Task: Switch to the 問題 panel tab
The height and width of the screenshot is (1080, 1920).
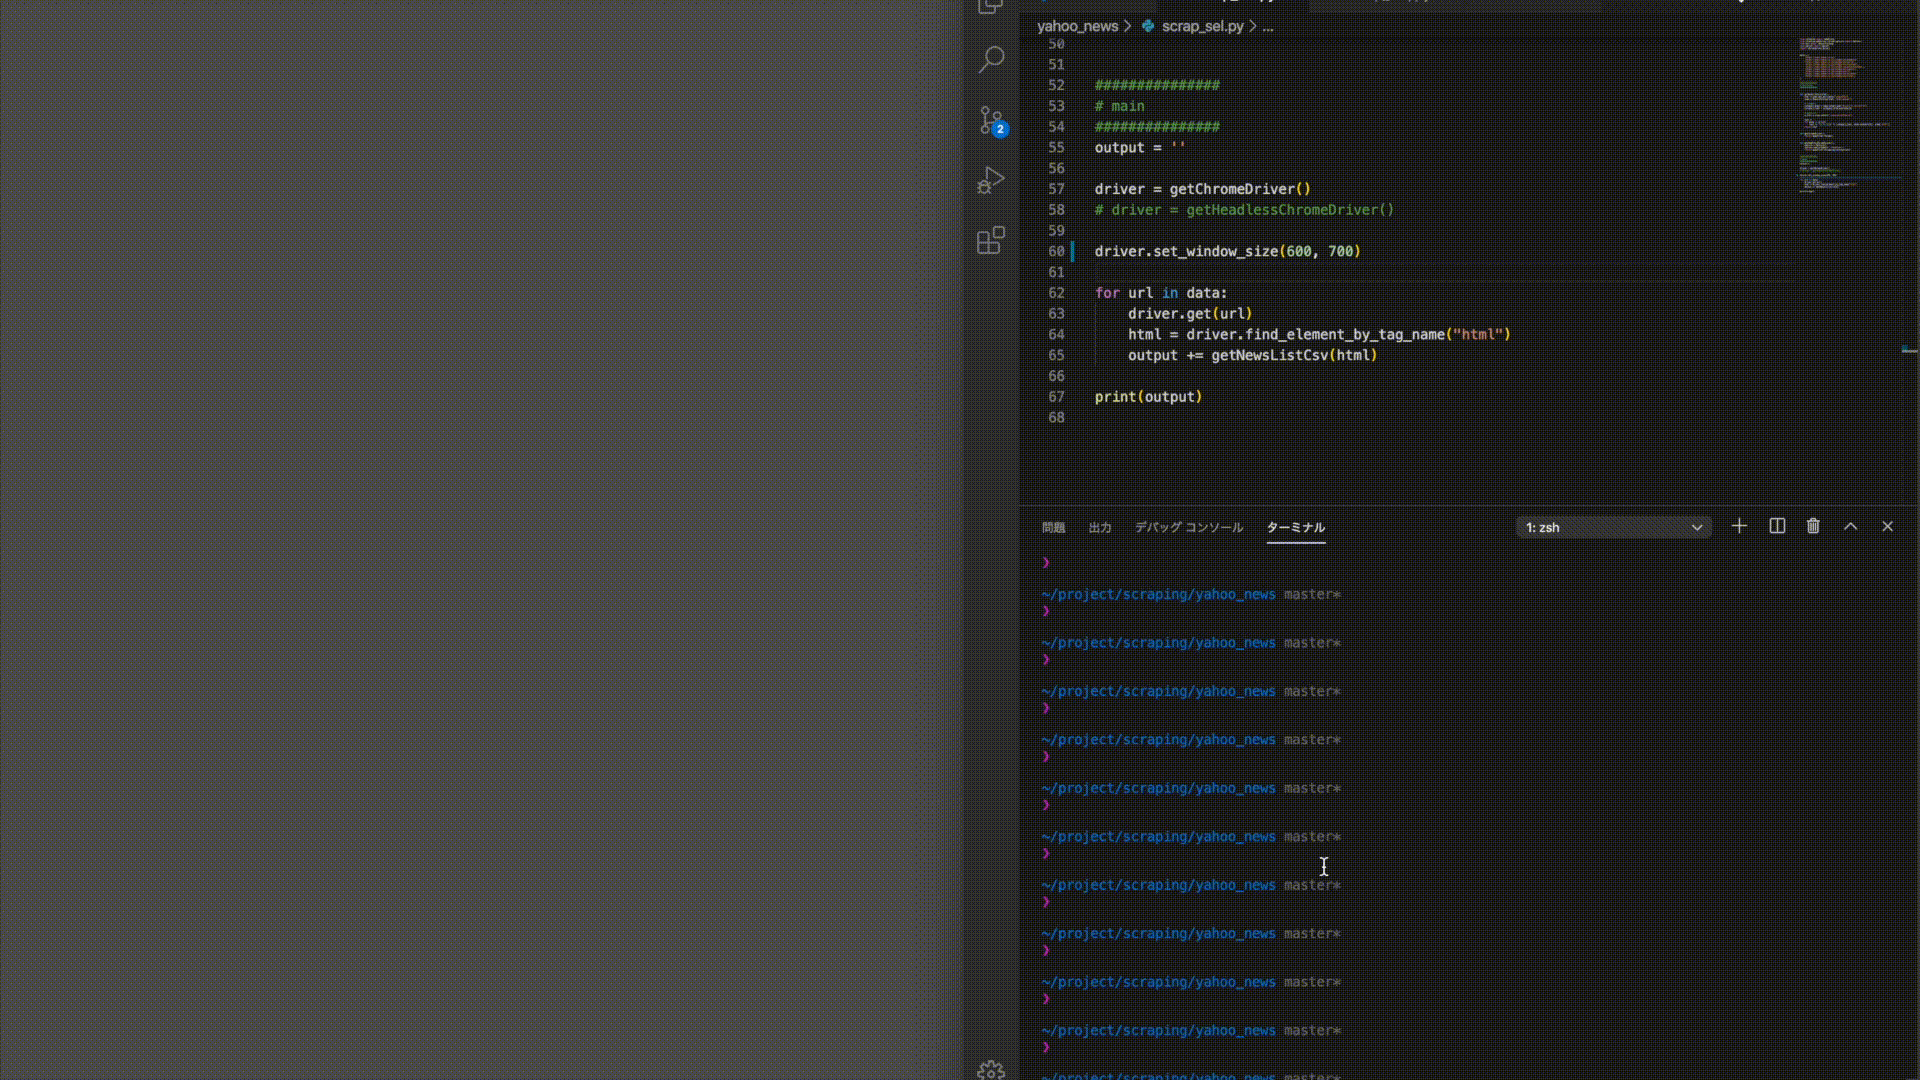Action: (x=1053, y=527)
